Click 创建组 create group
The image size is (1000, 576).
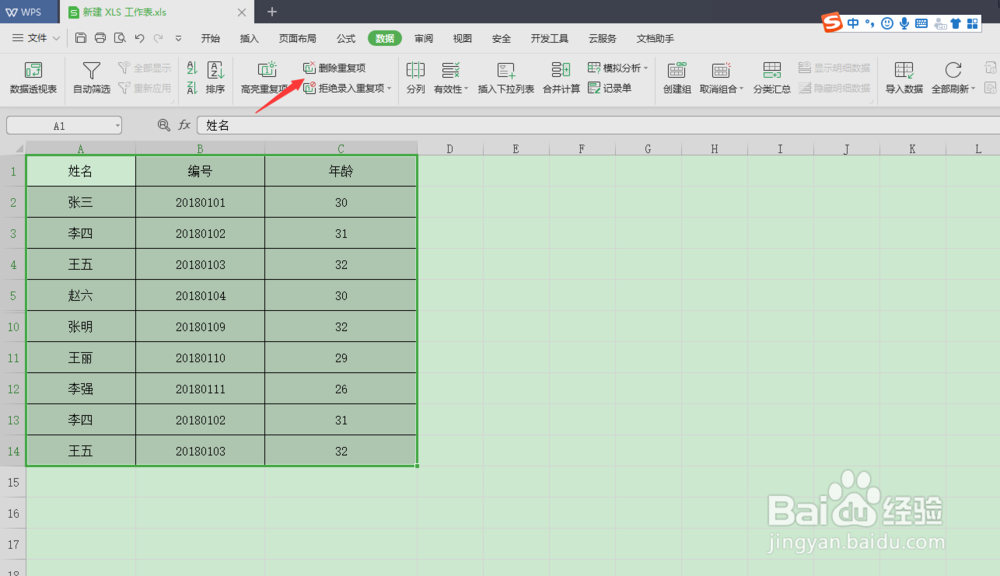pyautogui.click(x=677, y=80)
